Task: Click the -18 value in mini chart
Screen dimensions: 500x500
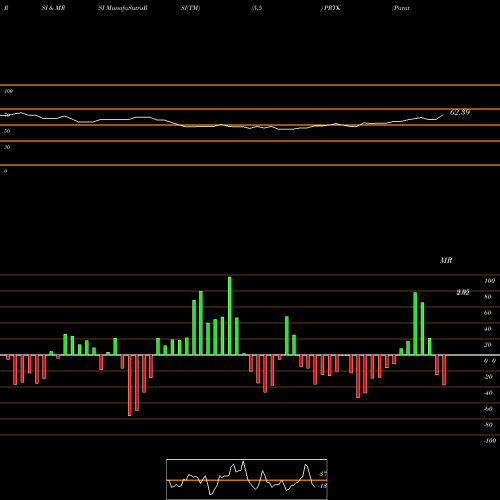Action: tap(322, 486)
